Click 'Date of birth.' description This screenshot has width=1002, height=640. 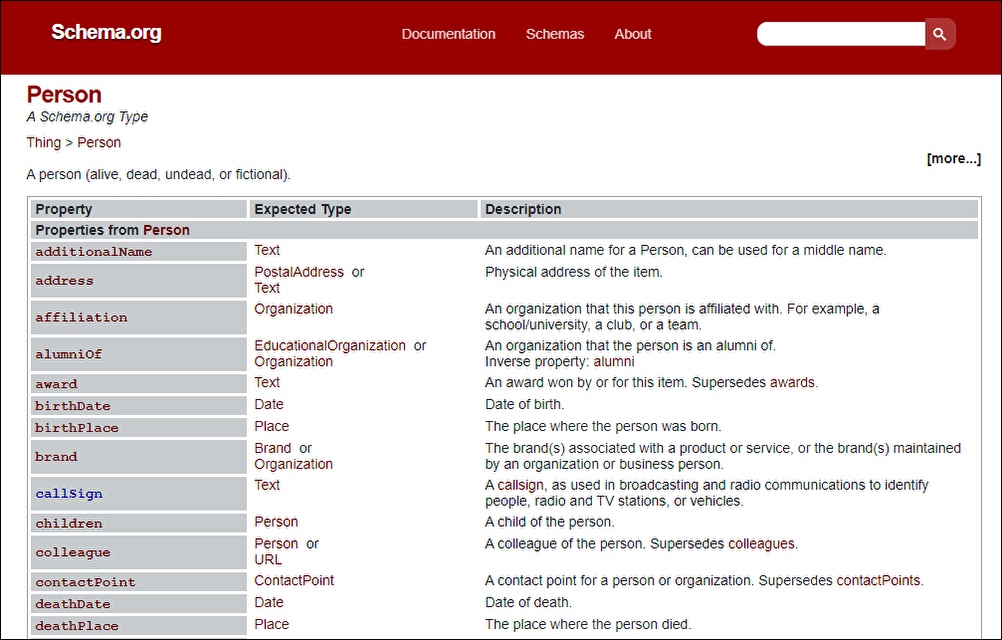tap(525, 404)
